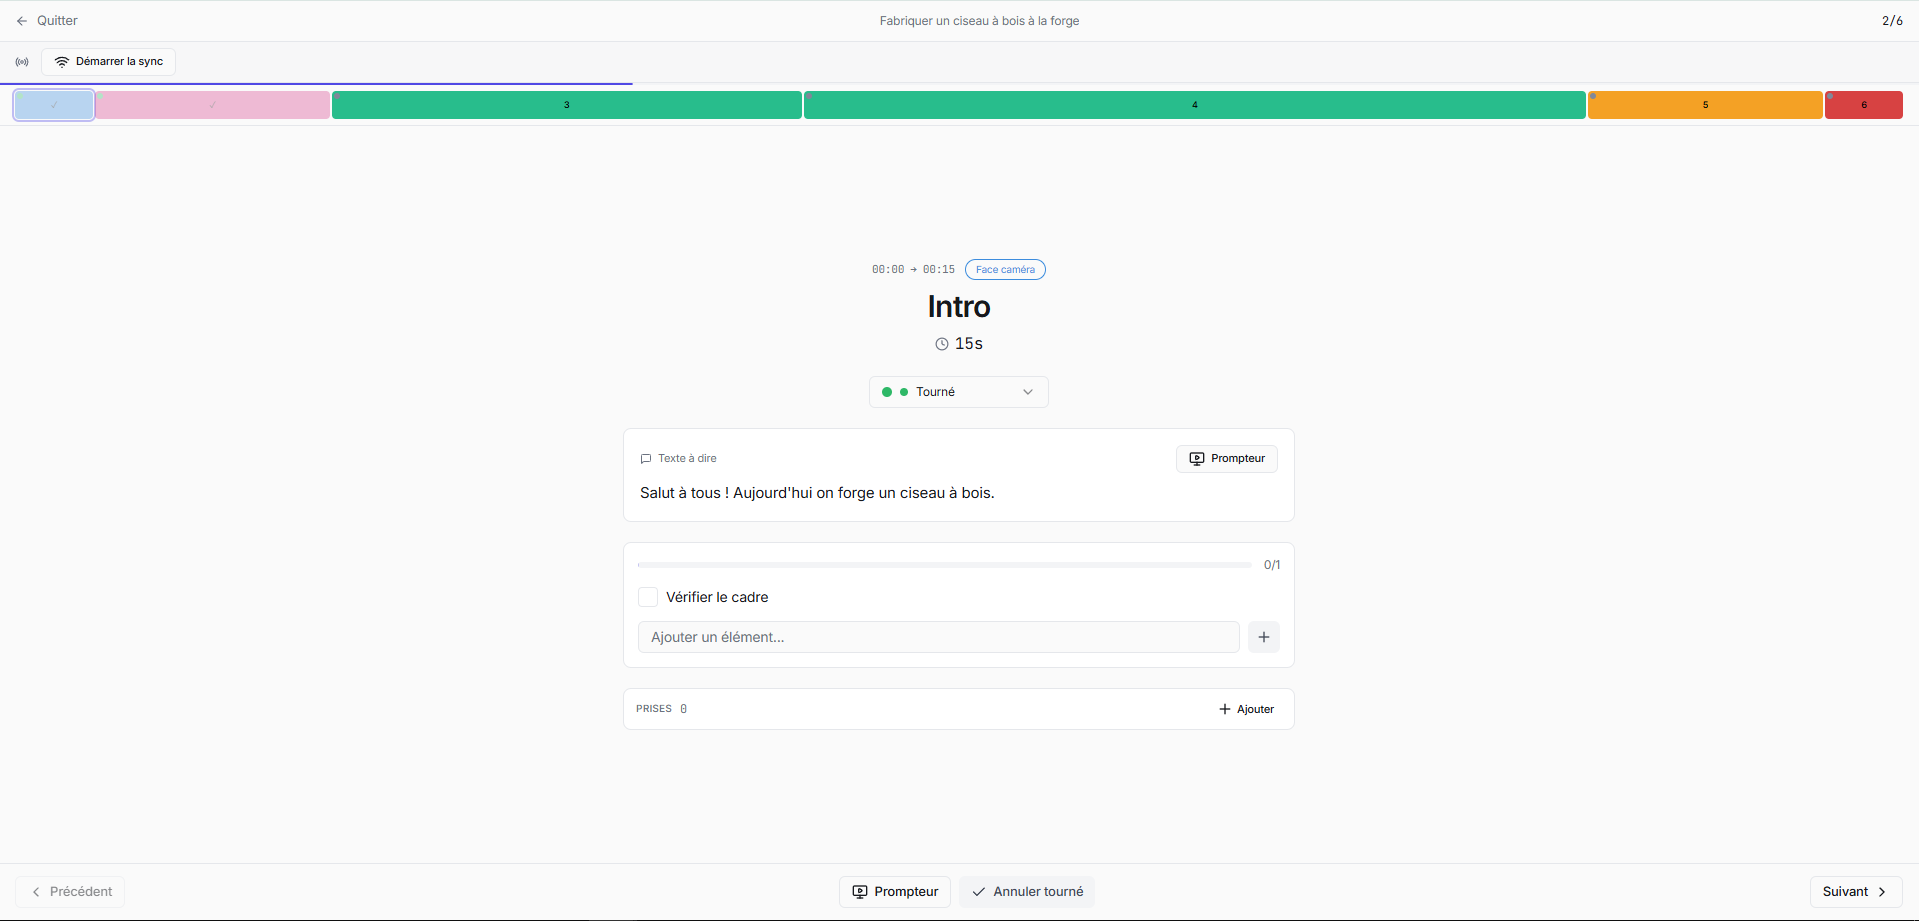Image resolution: width=1919 pixels, height=921 pixels.
Task: Jump to green segment 3
Action: tap(566, 105)
